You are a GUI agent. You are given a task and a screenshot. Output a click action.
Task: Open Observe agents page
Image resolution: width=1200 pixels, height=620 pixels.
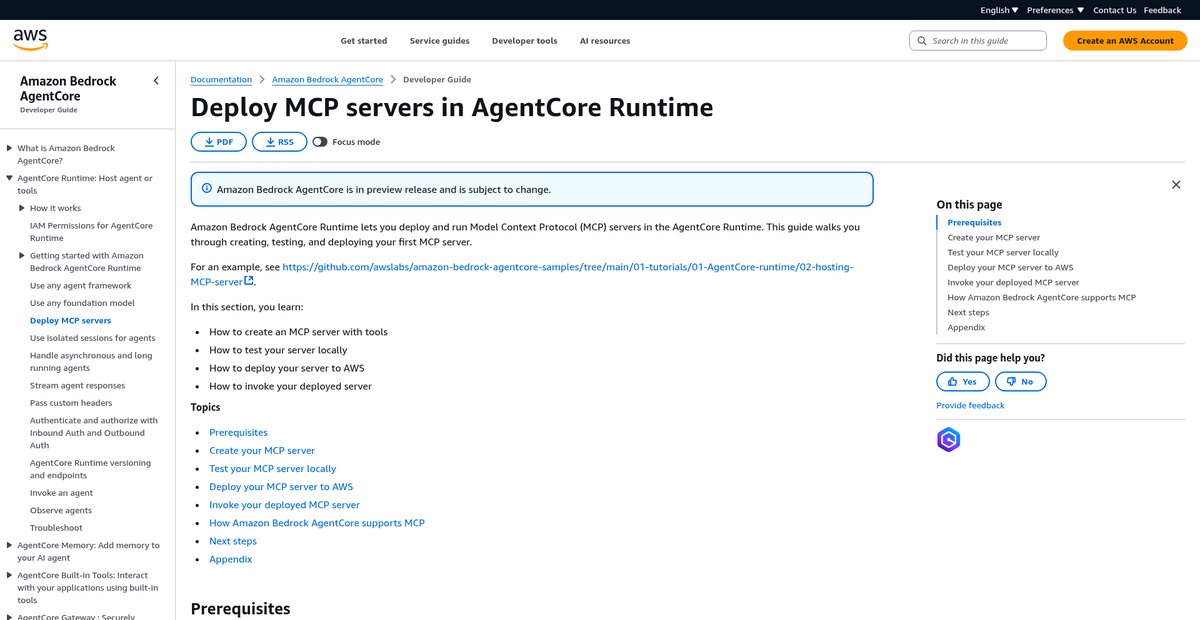coord(61,510)
